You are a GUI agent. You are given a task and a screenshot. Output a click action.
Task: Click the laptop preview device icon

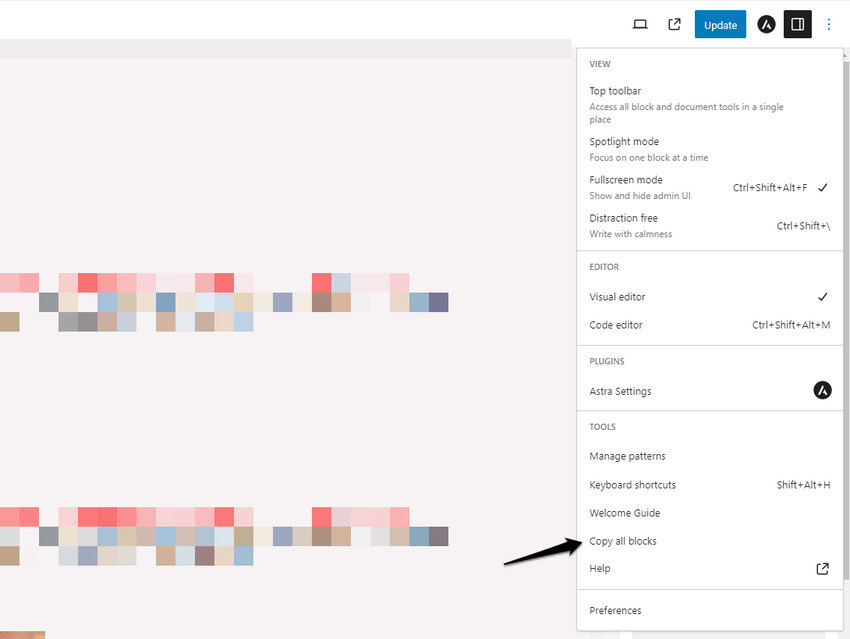pos(641,25)
